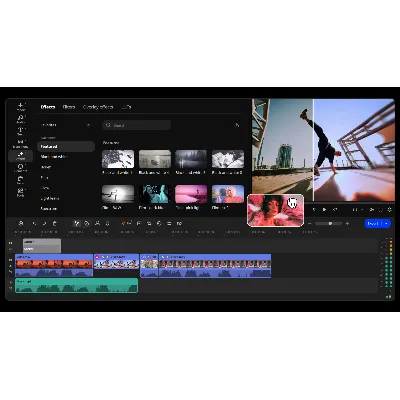Pick the gray misty lake effect thumbnail
Image resolution: width=400 pixels, height=400 pixels.
click(x=155, y=159)
